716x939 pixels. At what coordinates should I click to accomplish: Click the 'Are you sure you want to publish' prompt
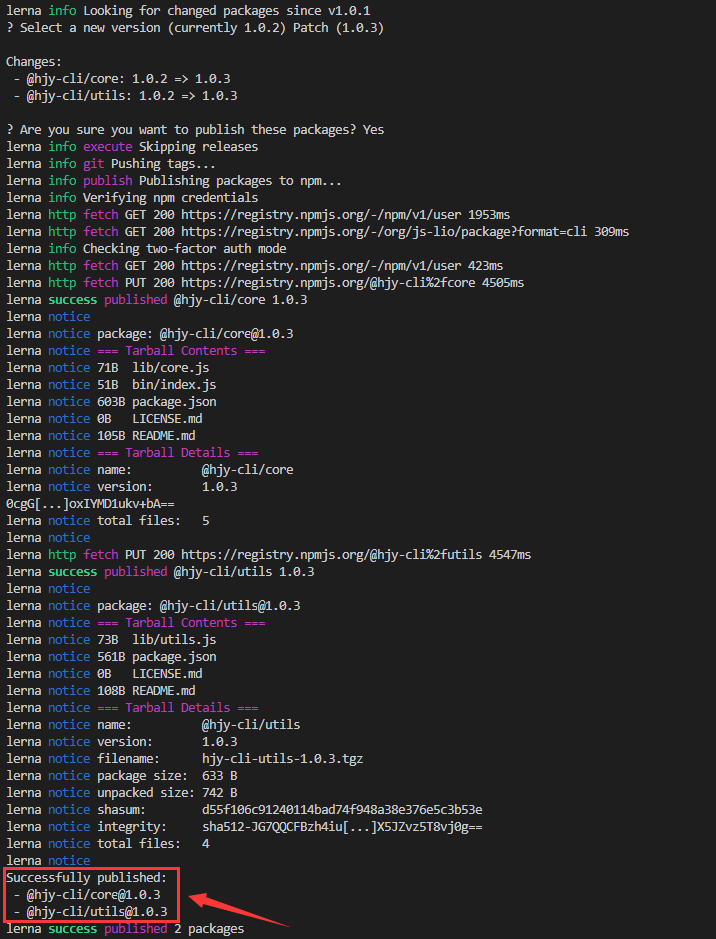coord(195,129)
